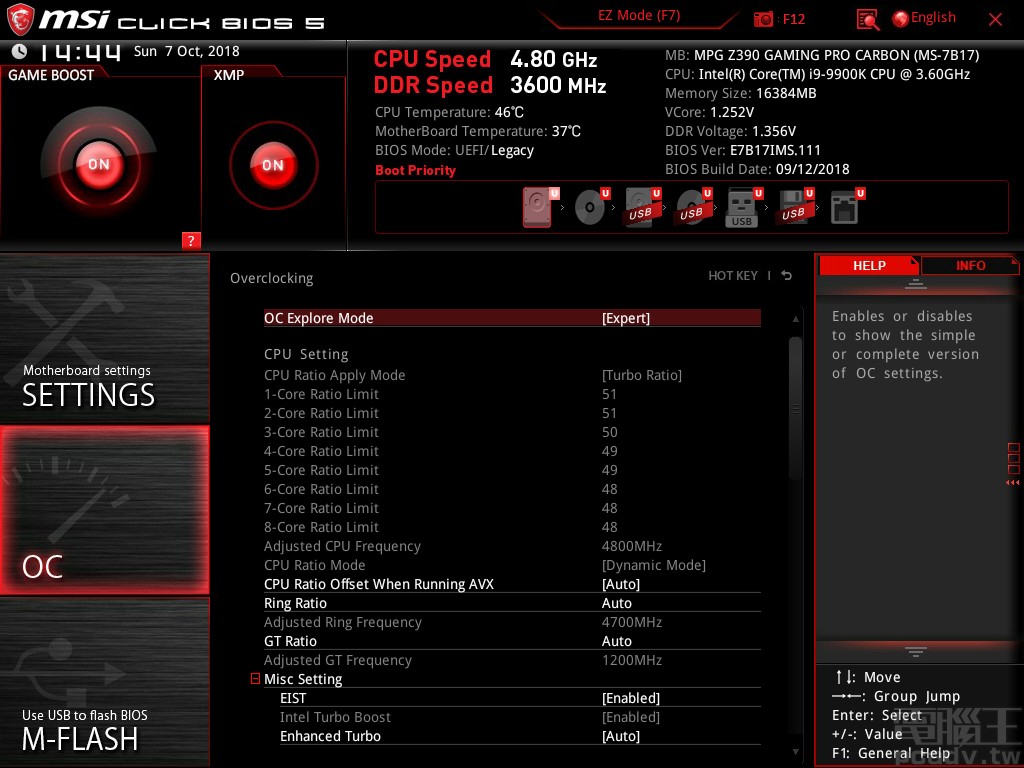
Task: Click the back arrow near HOT KEY
Action: pos(787,276)
